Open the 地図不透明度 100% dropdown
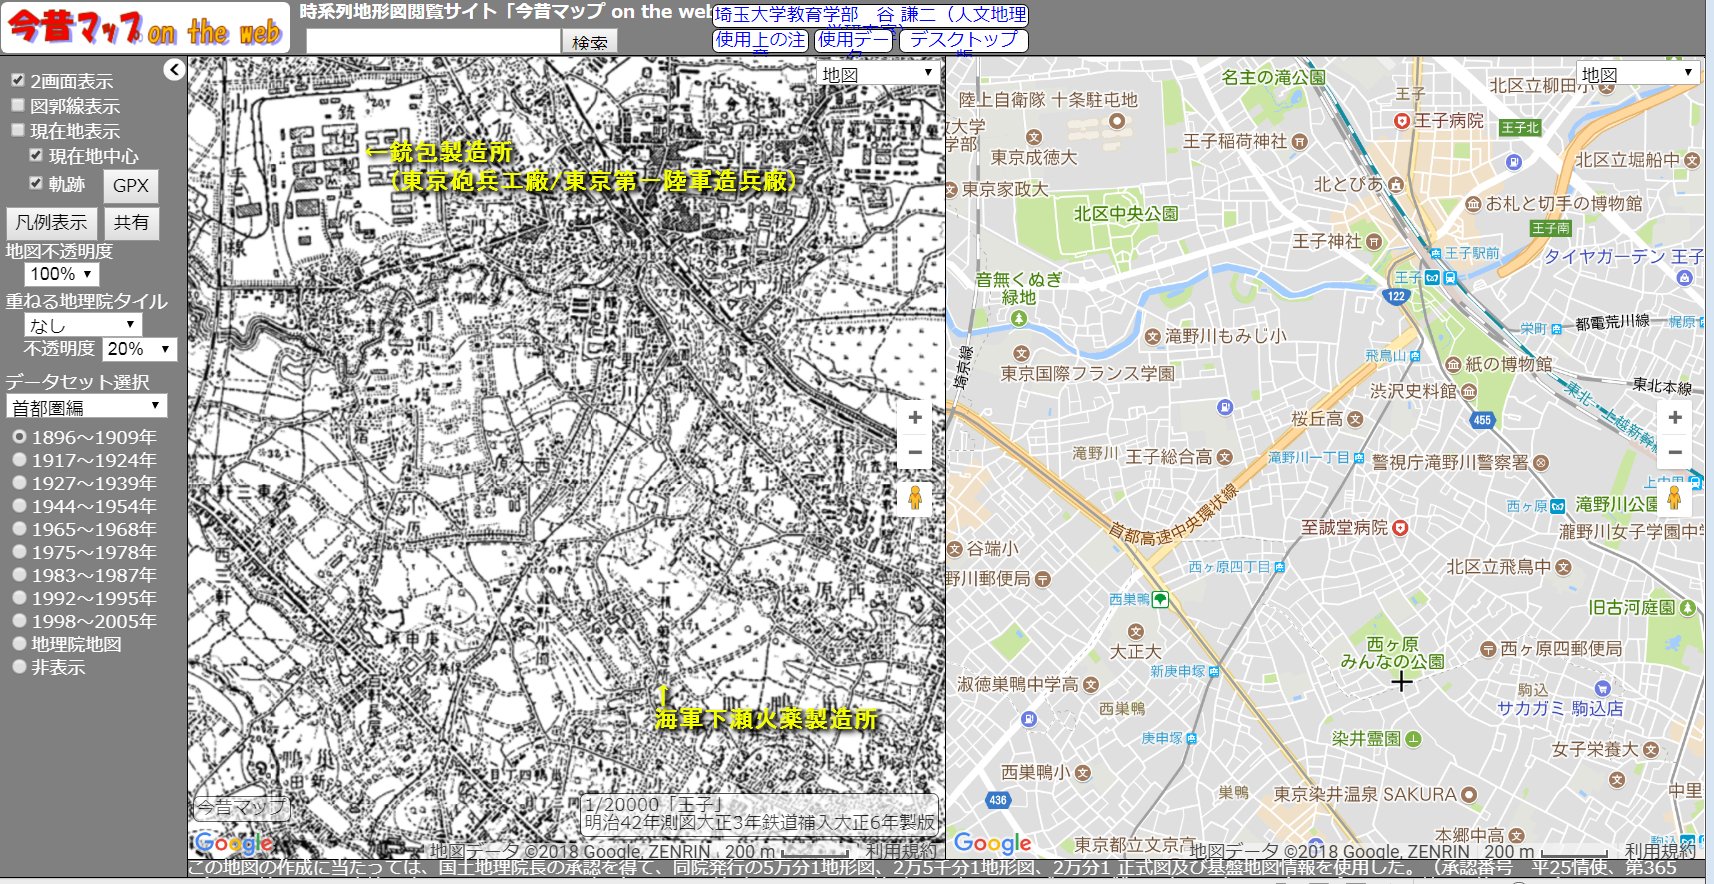Viewport: 1714px width, 884px height. tap(62, 274)
